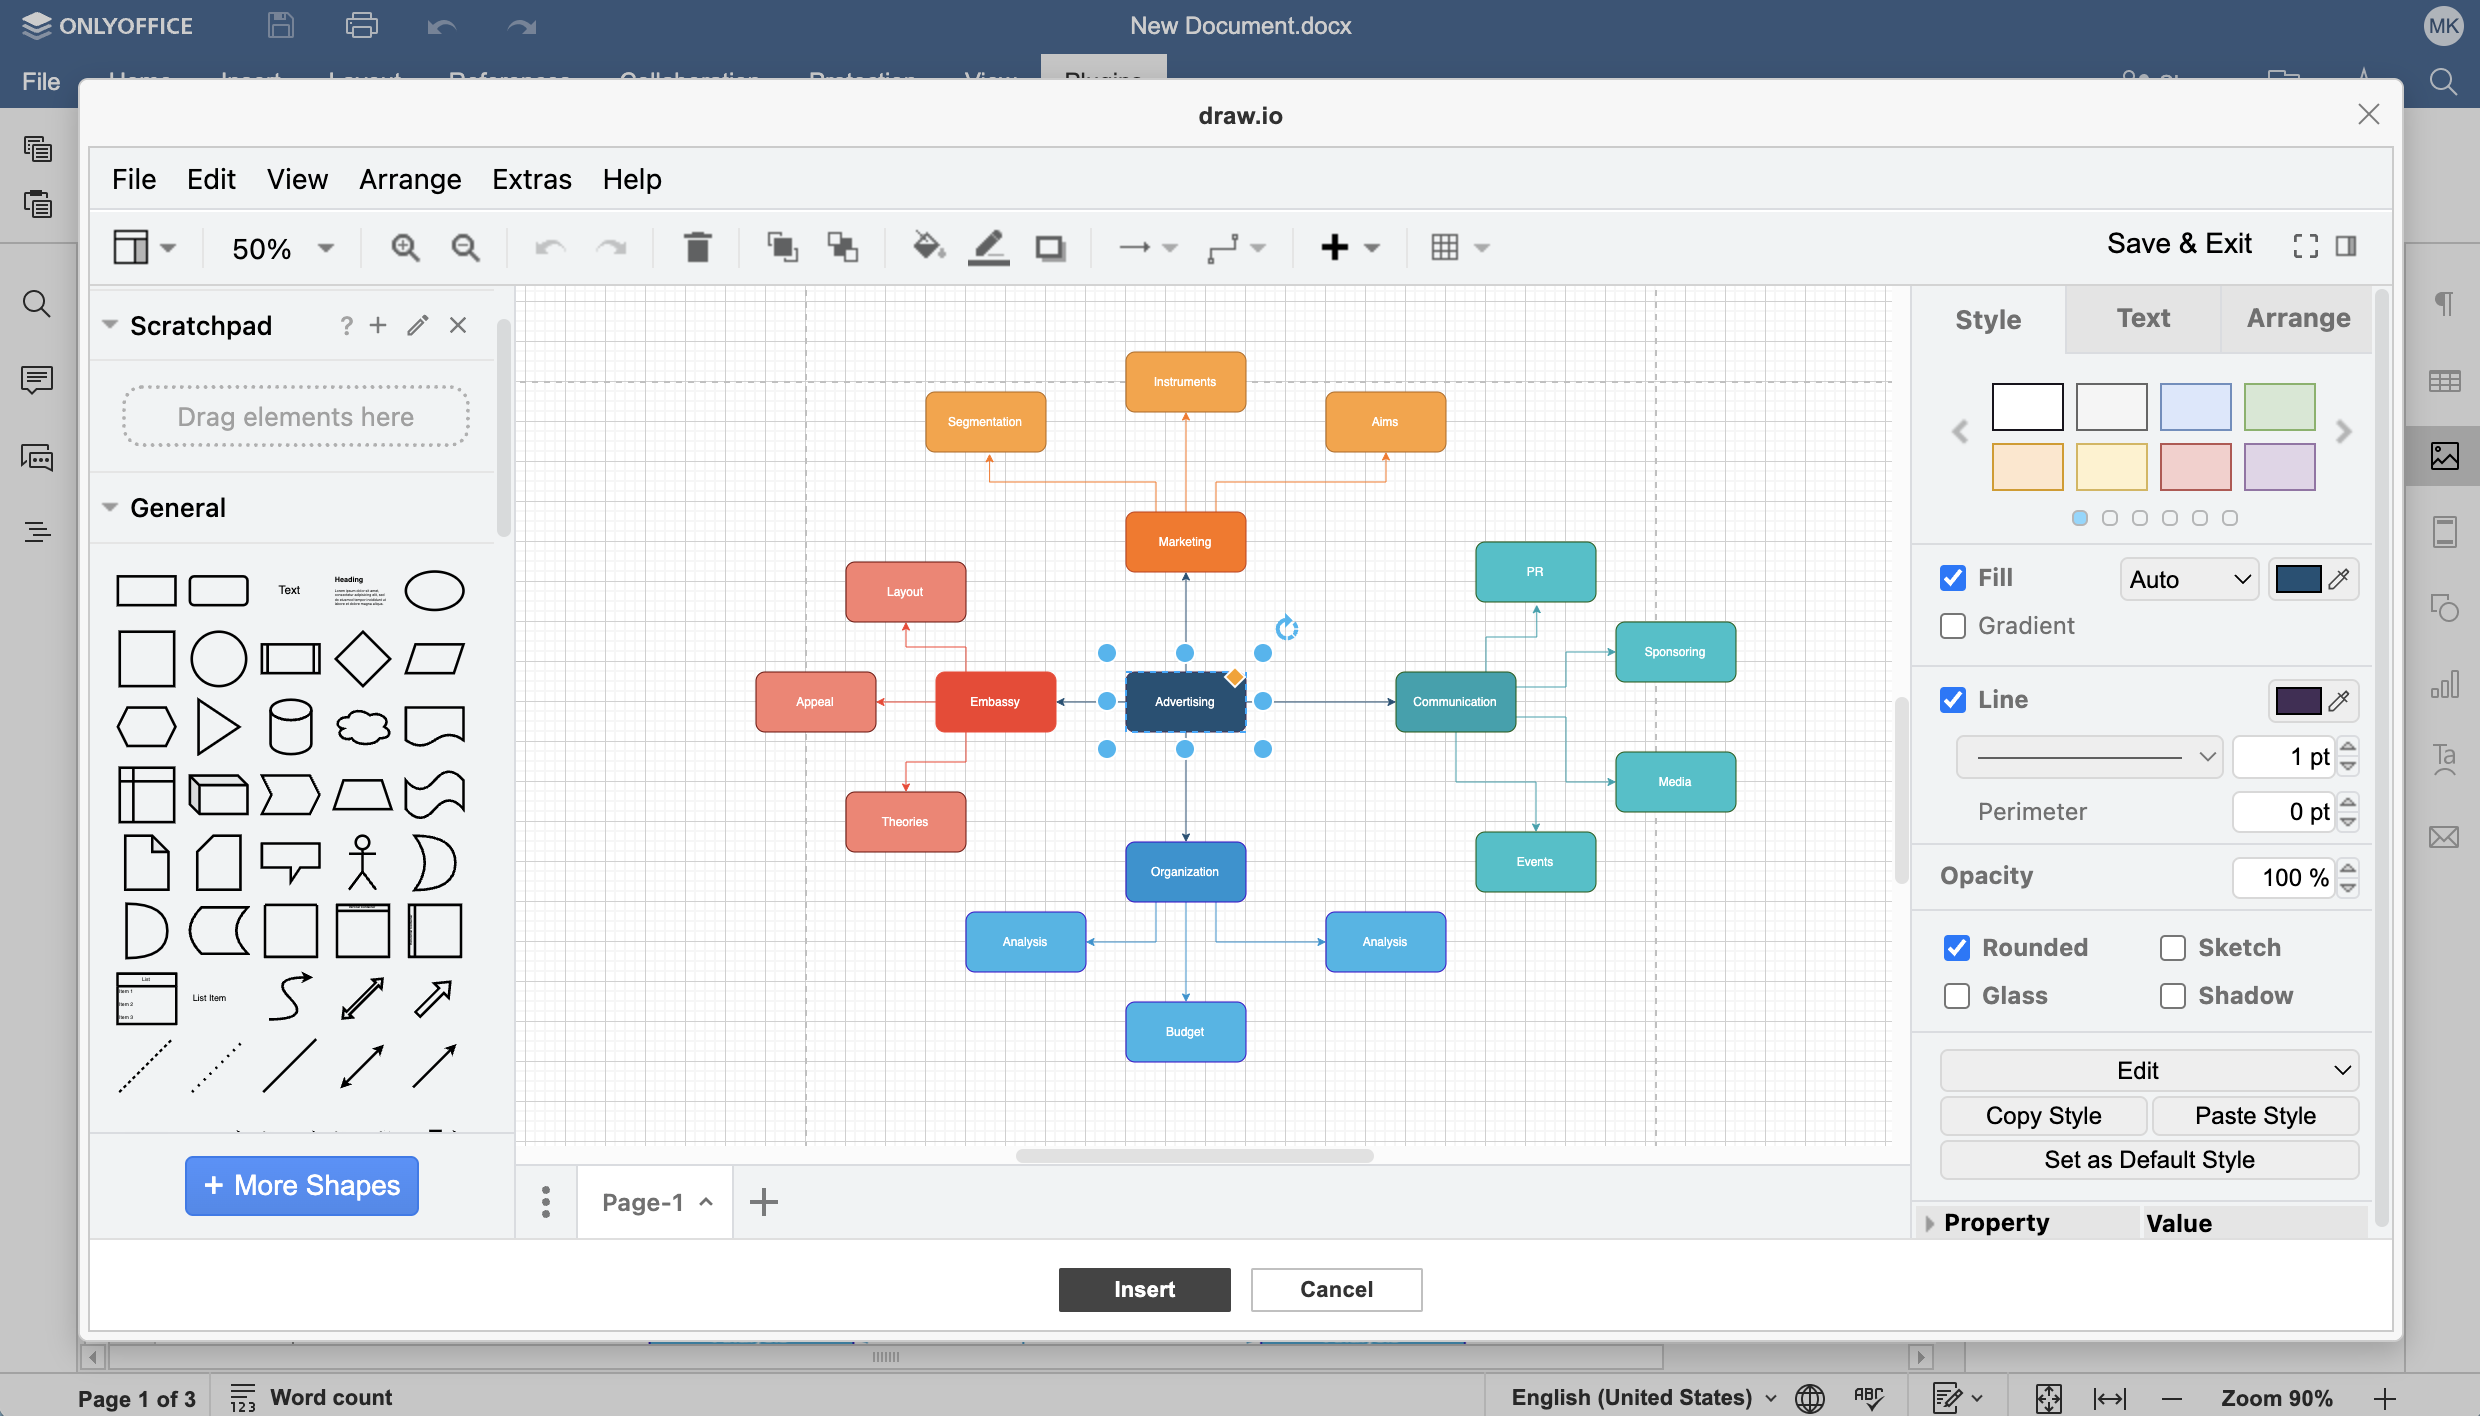This screenshot has height=1416, width=2480.
Task: Open the Fill Auto dropdown
Action: [x=2188, y=580]
